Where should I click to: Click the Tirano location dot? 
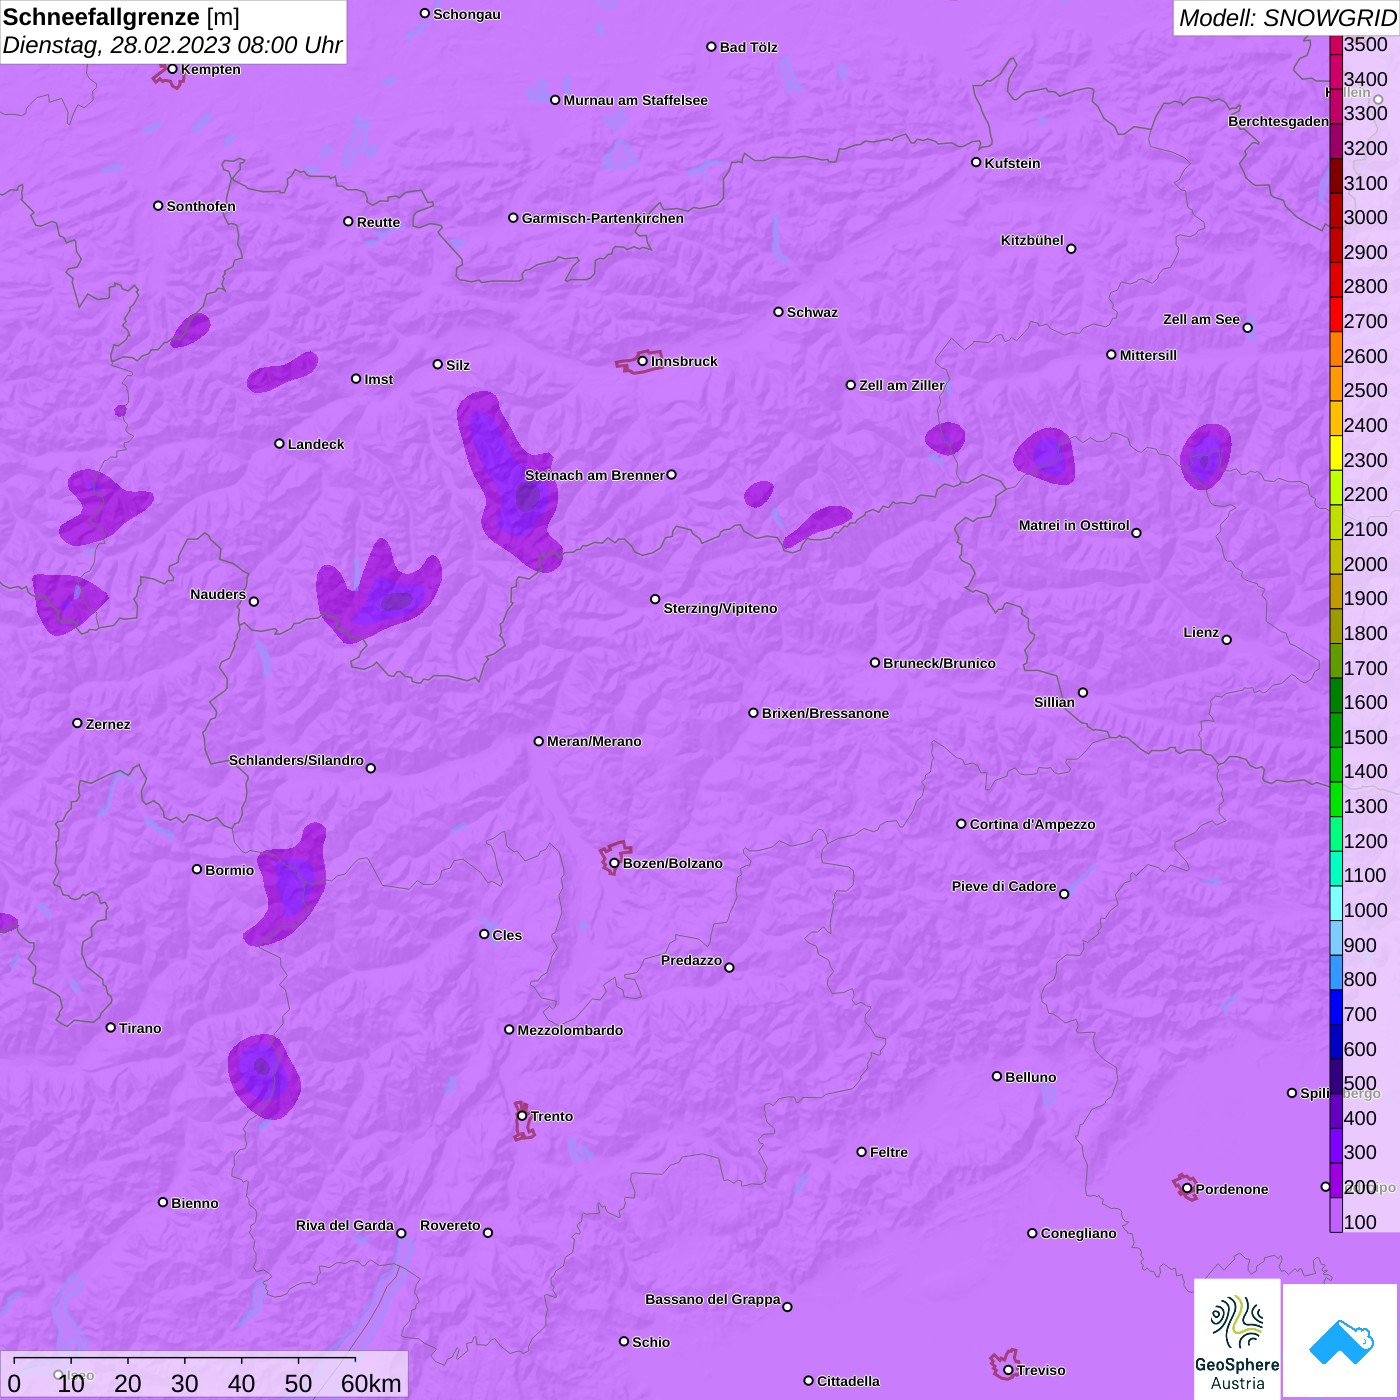tap(111, 1027)
